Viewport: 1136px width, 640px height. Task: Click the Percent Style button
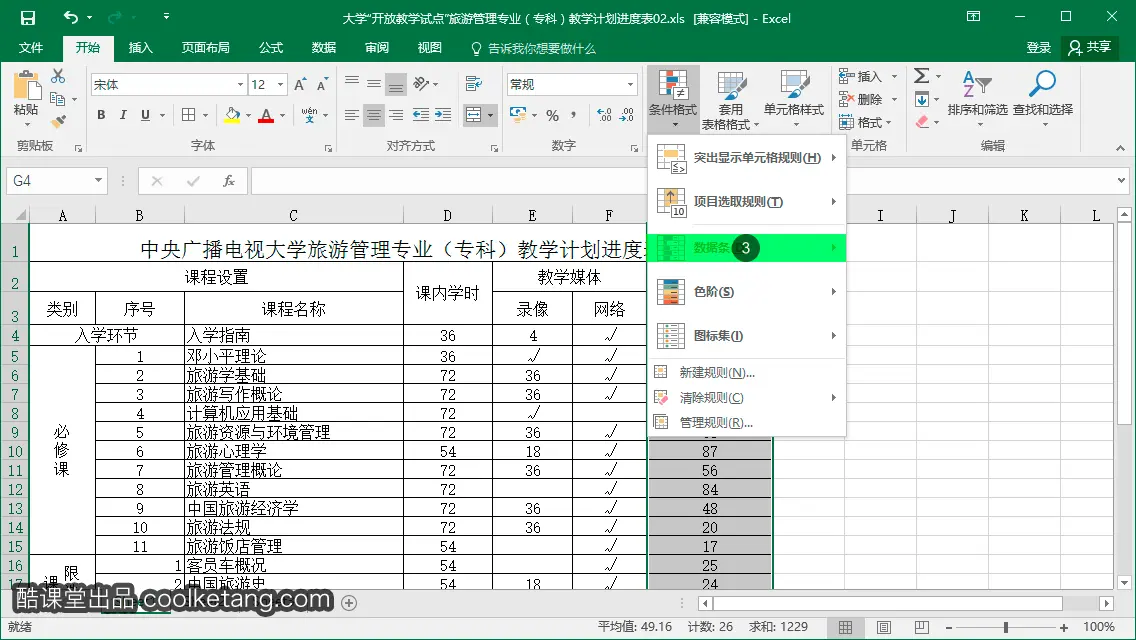(553, 115)
